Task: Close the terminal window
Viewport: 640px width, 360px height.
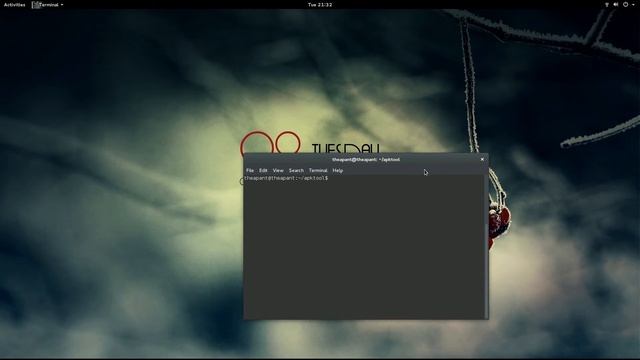Action: tap(482, 160)
